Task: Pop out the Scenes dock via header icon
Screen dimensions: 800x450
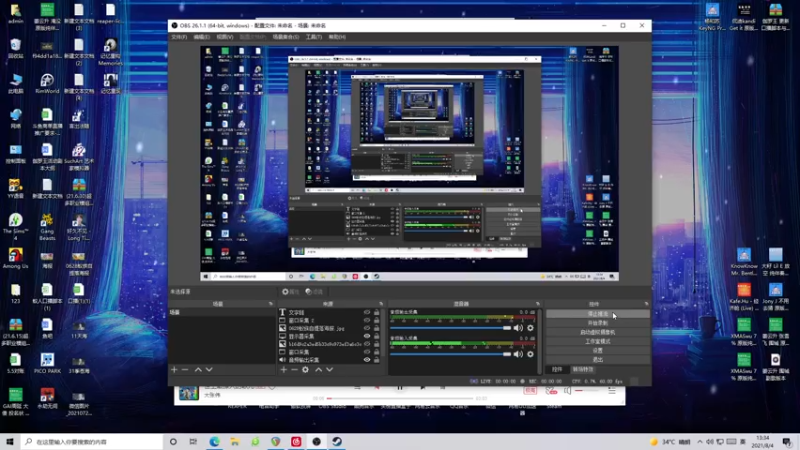Action: point(271,304)
